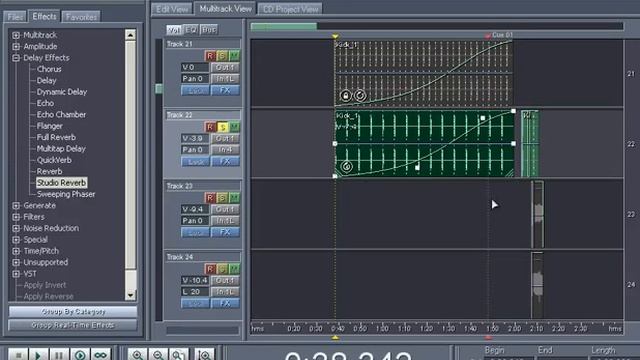Click the track list vertical scroll thumb

(159, 89)
